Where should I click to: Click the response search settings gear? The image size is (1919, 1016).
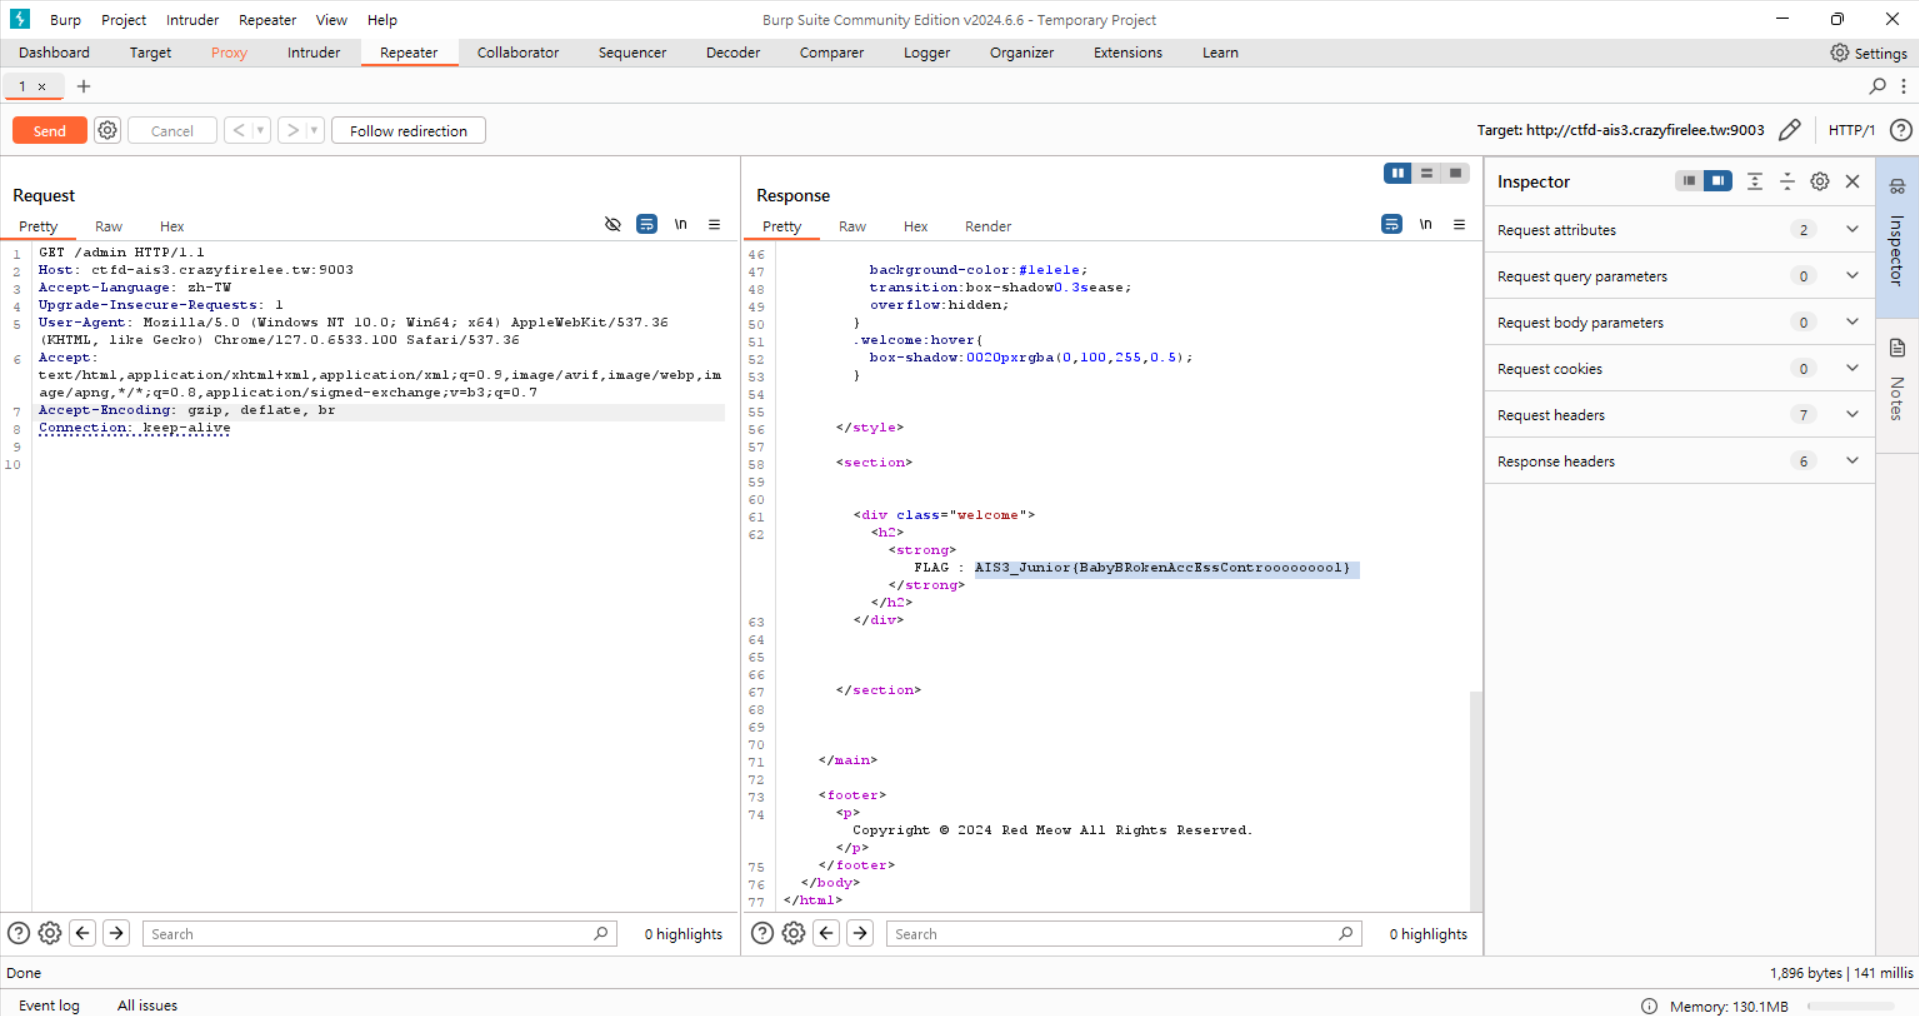(793, 933)
